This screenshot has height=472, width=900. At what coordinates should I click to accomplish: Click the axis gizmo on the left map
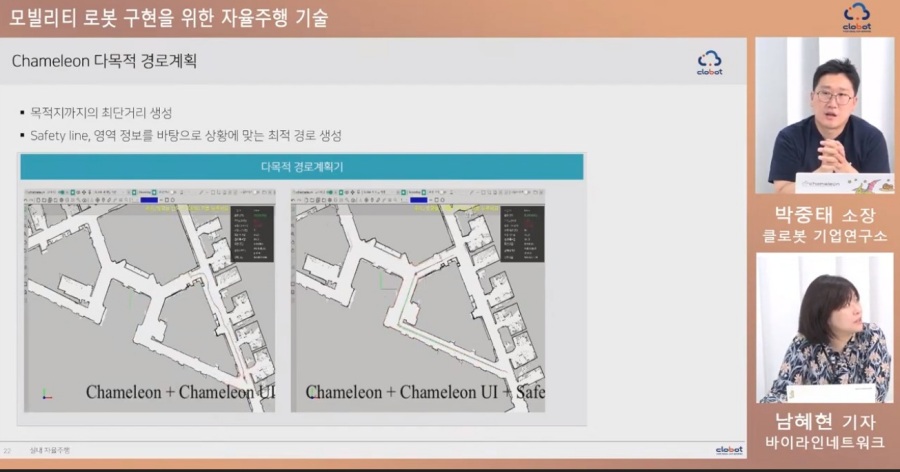click(46, 394)
